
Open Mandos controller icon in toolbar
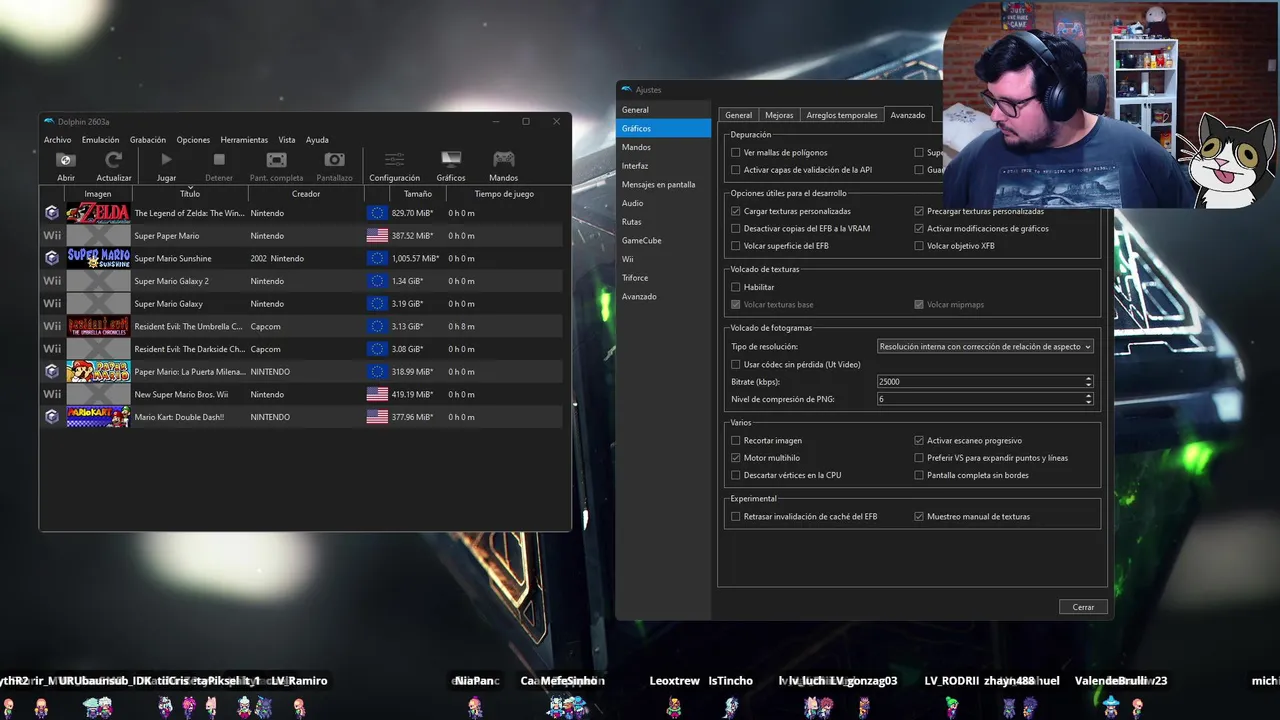pyautogui.click(x=504, y=160)
